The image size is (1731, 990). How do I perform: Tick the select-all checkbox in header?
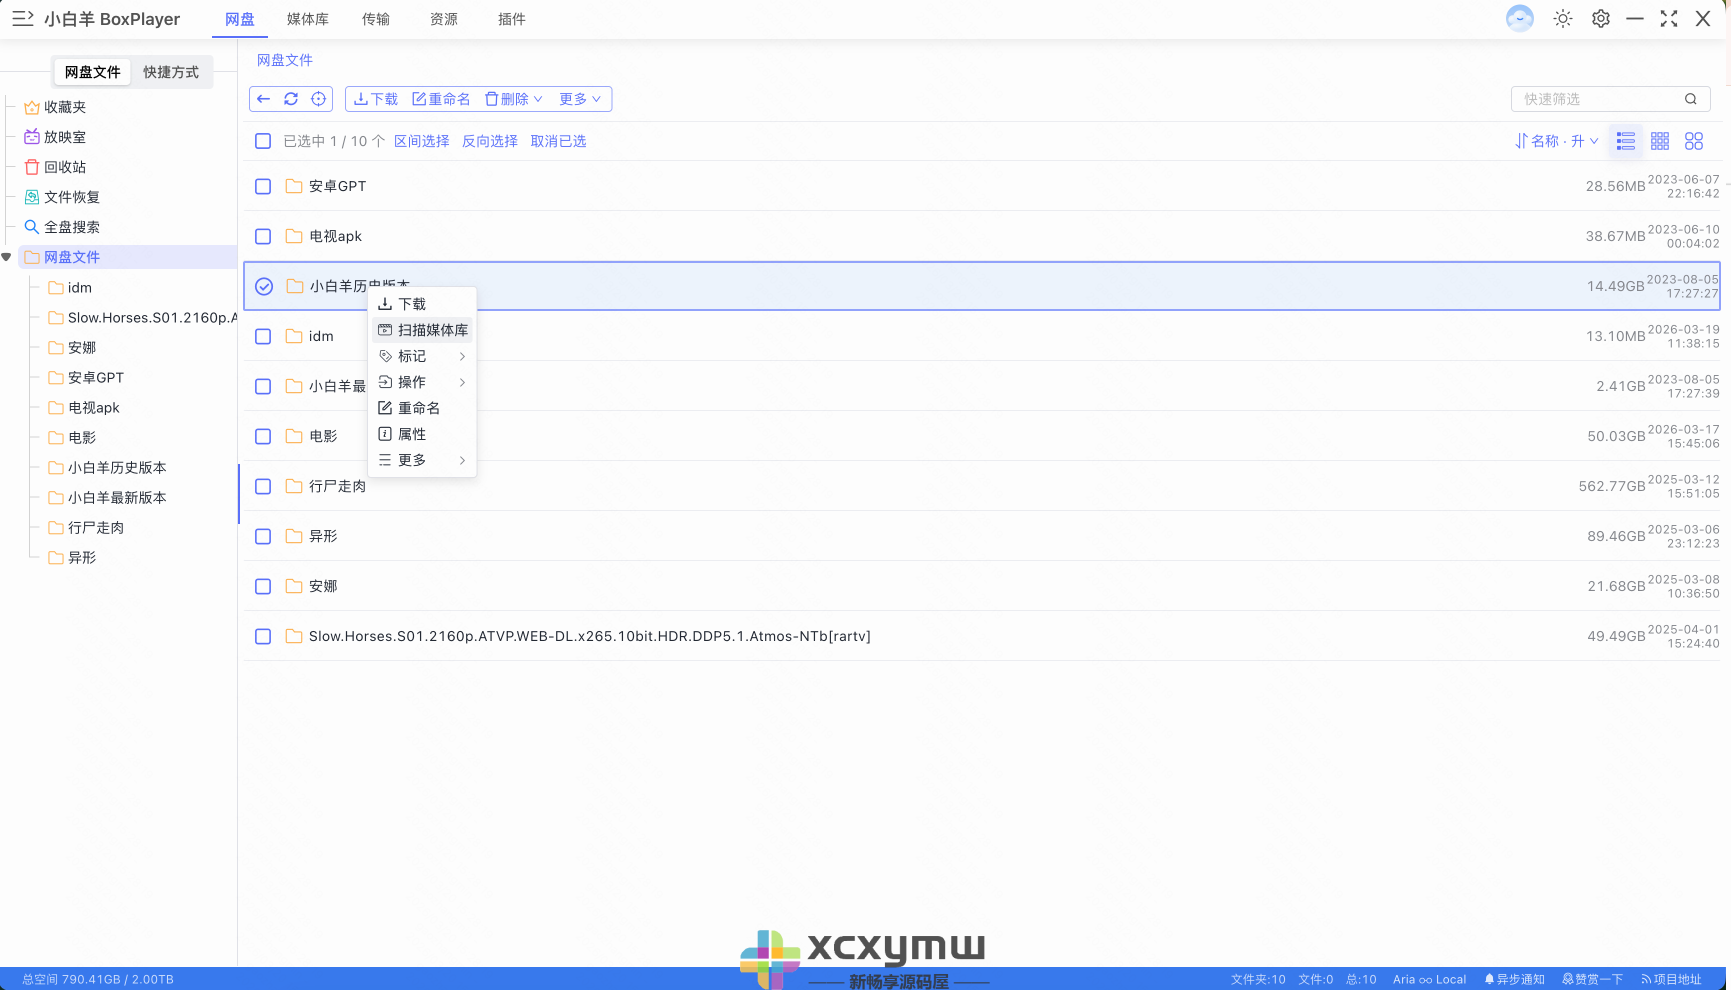coord(263,141)
